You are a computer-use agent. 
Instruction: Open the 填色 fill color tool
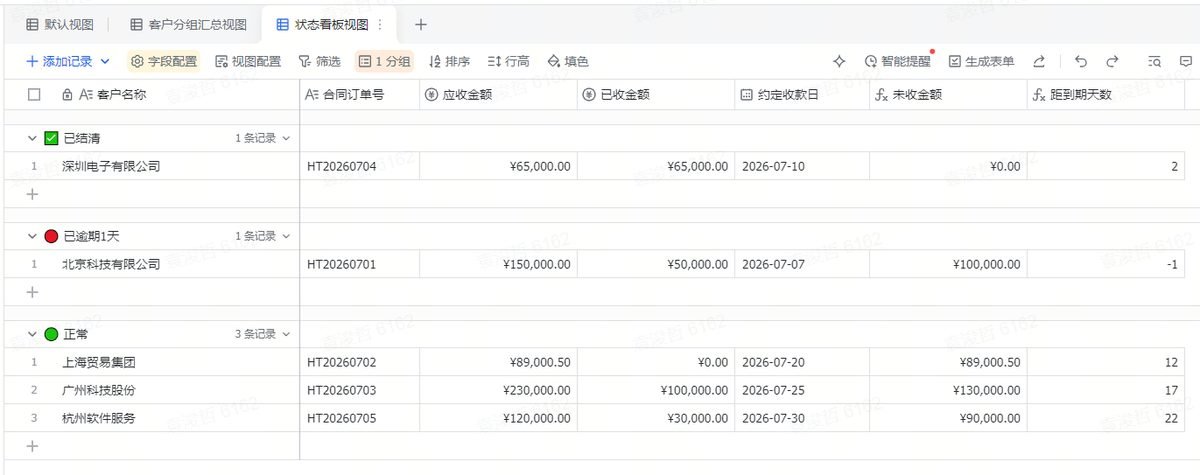(568, 62)
